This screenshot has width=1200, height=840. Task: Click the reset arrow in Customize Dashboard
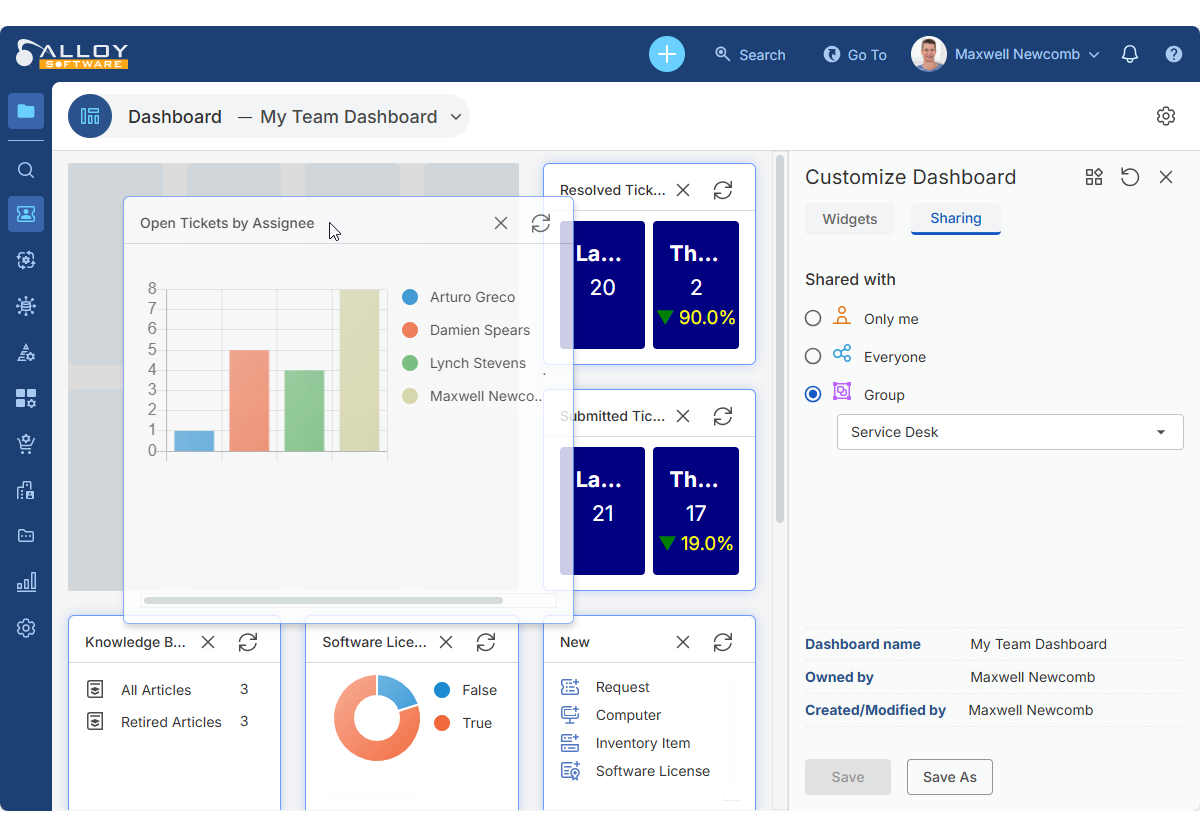tap(1130, 177)
